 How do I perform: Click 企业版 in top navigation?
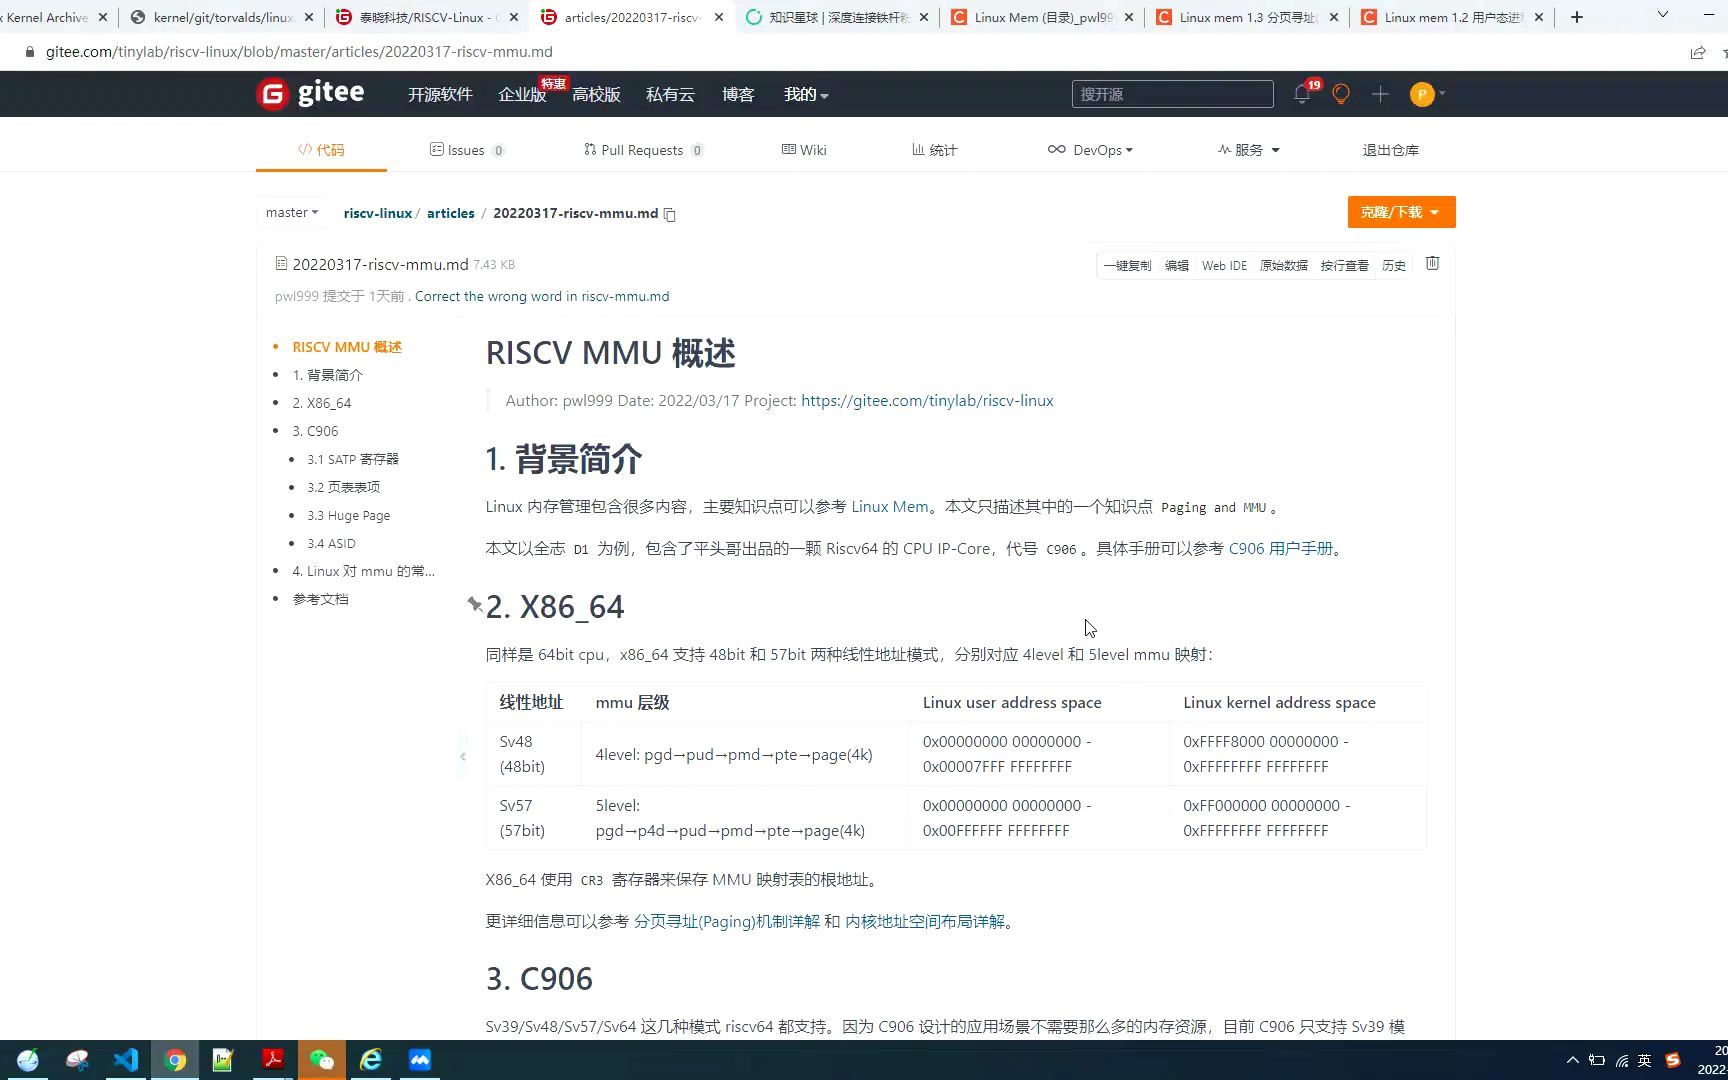pos(522,94)
